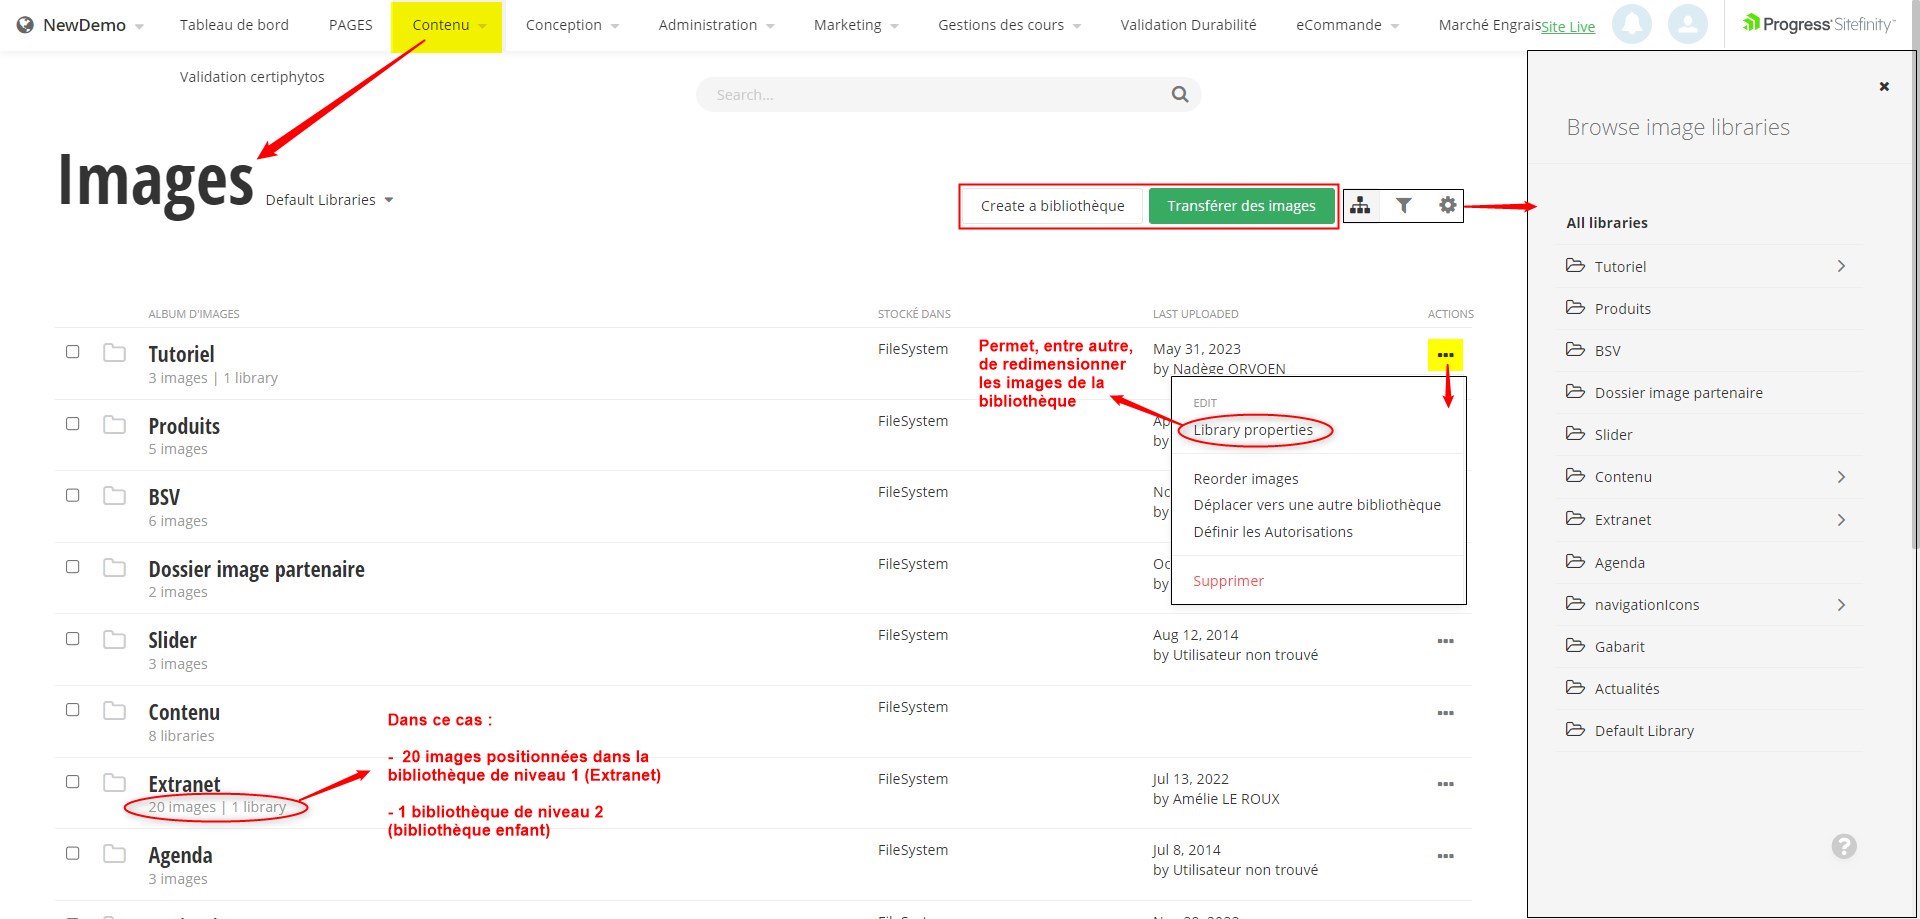Screen dimensions: 1920x919
Task: Choose Library properties from the menu
Action: (1253, 430)
